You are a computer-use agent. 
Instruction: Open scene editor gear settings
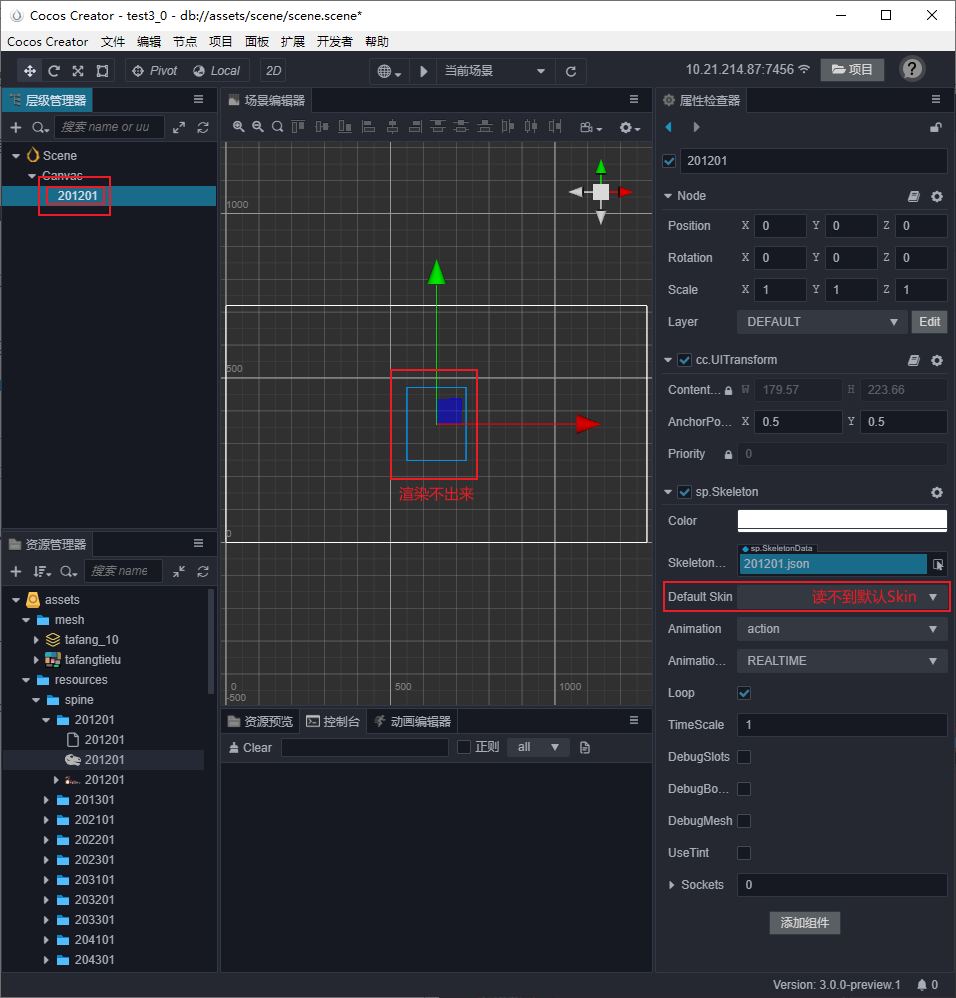tap(629, 127)
